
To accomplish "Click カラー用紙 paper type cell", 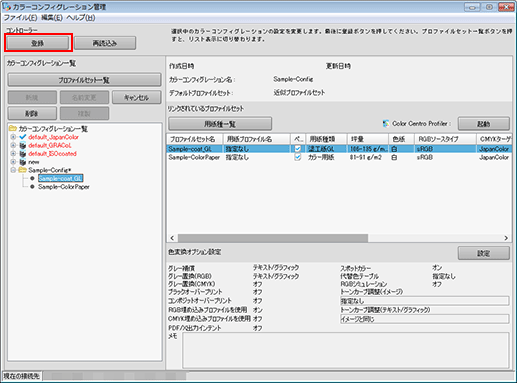I will click(x=321, y=157).
